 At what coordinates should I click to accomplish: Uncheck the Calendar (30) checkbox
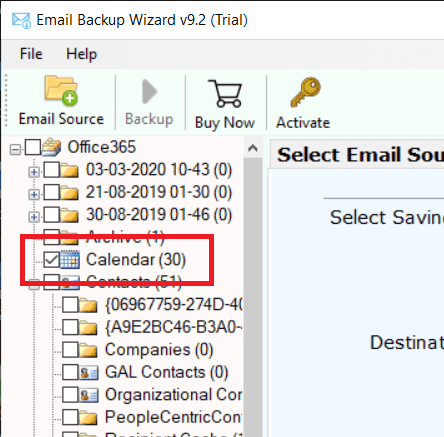click(52, 260)
